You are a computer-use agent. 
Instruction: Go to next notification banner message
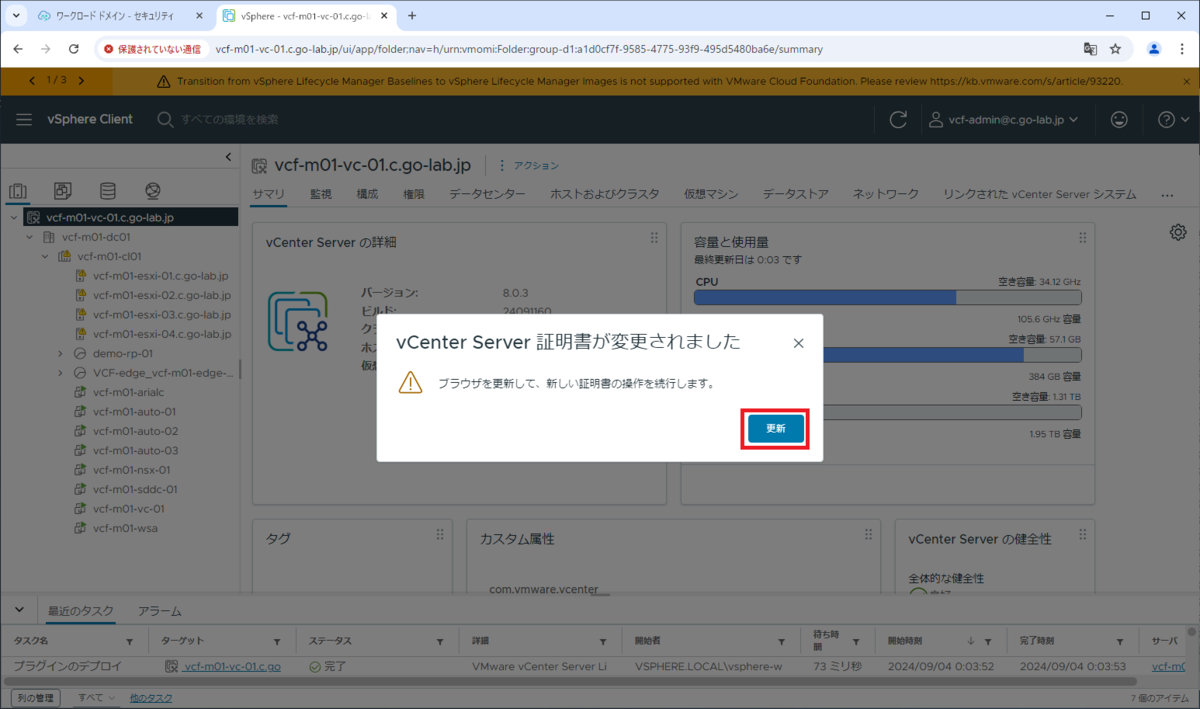pyautogui.click(x=81, y=80)
